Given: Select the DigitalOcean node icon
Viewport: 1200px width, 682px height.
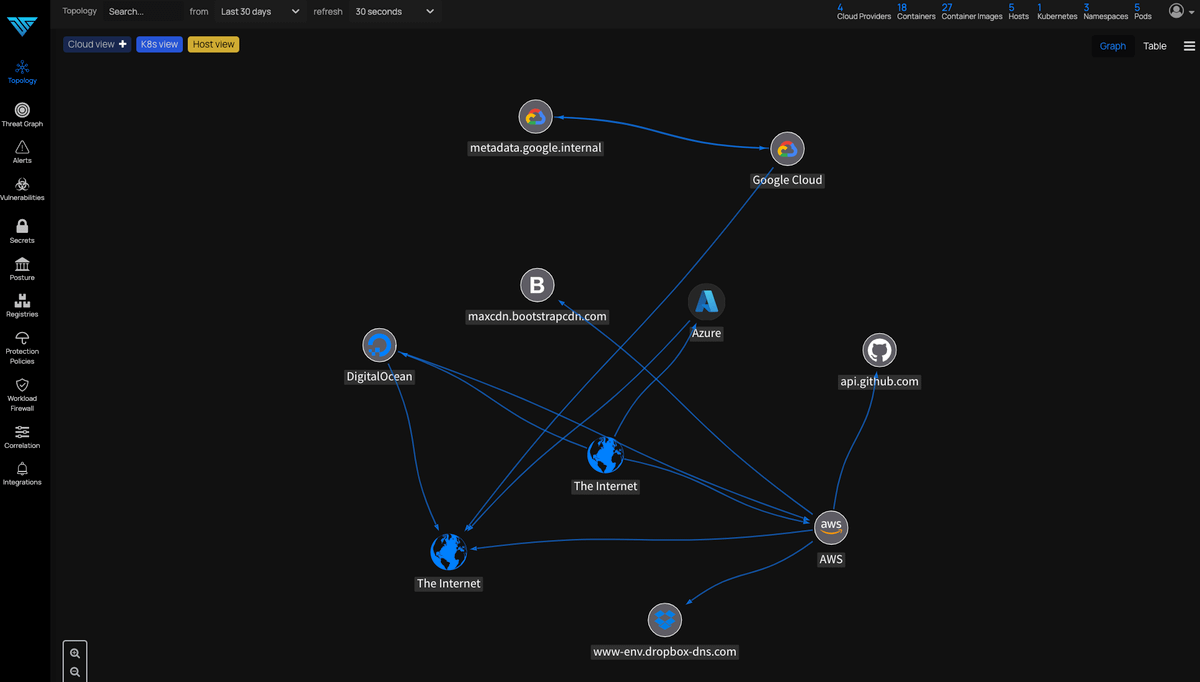Looking at the screenshot, I should tap(379, 346).
